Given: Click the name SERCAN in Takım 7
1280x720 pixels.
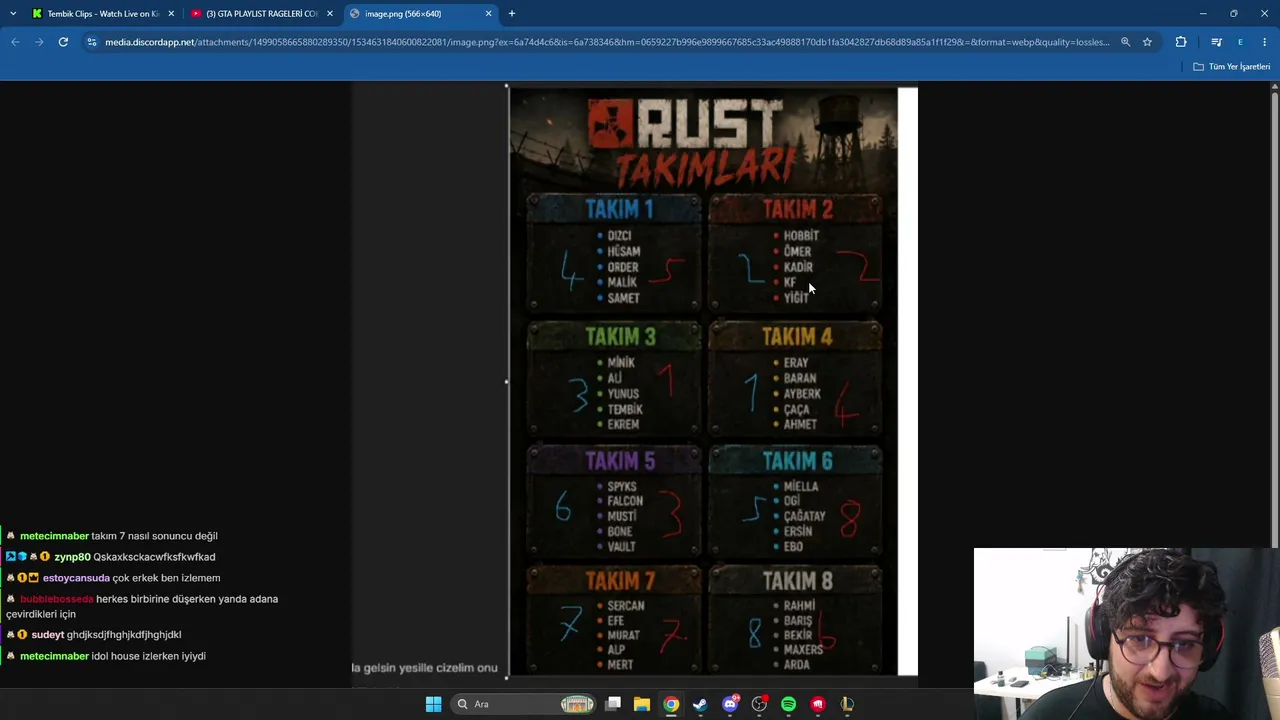Looking at the screenshot, I should pos(626,606).
